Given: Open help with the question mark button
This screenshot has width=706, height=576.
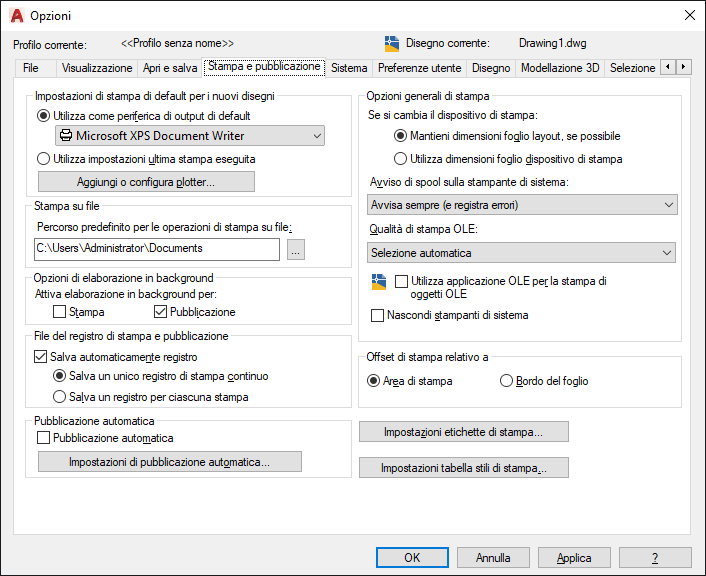Looking at the screenshot, I should click(x=655, y=558).
